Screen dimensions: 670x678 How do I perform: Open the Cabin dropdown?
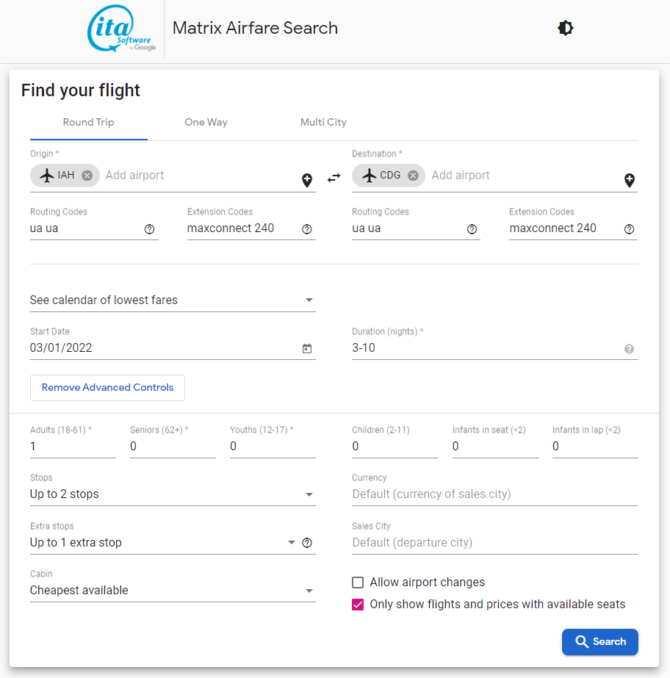pos(173,590)
